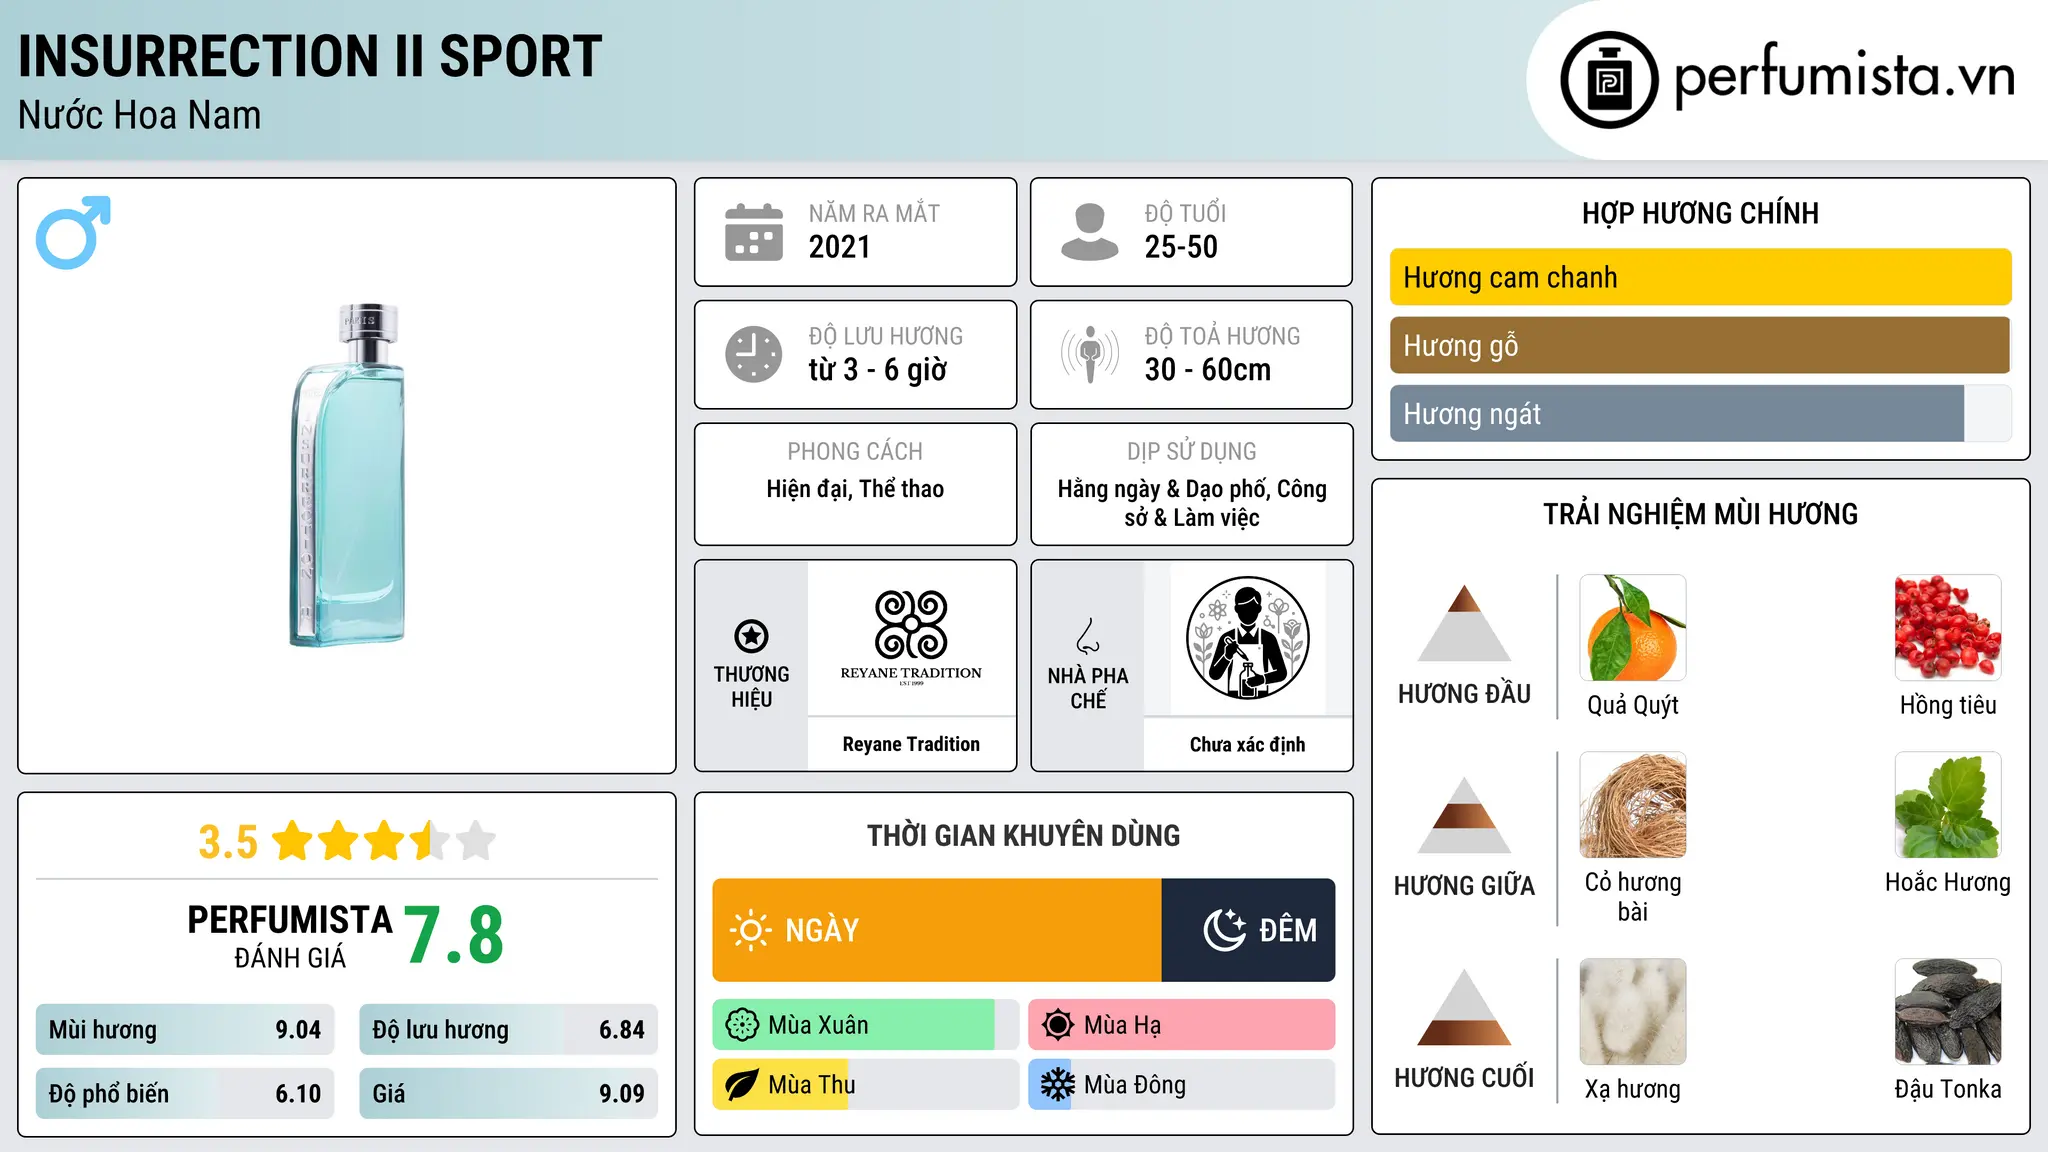Select the Độ lưu hương 6.84 score bar
This screenshot has width=2048, height=1152.
click(509, 1029)
